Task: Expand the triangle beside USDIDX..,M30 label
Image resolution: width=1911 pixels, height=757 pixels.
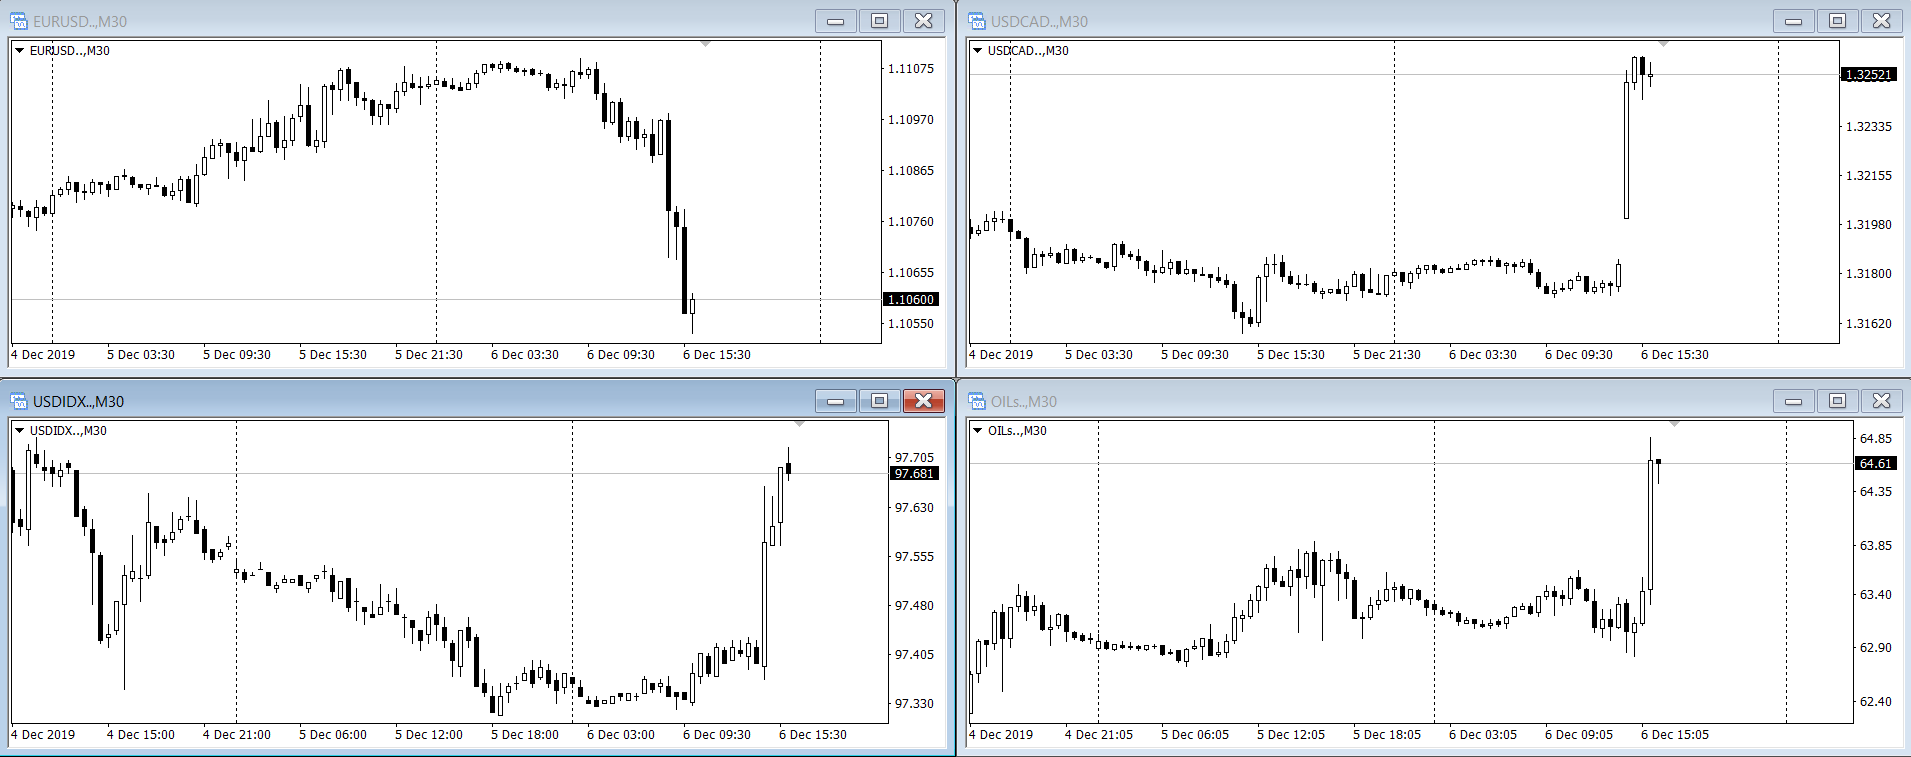Action: (19, 430)
